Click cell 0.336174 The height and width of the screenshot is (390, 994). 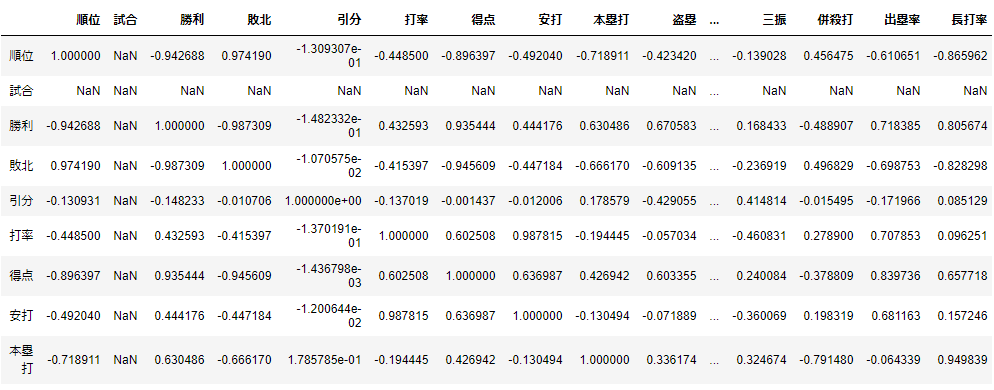click(671, 360)
